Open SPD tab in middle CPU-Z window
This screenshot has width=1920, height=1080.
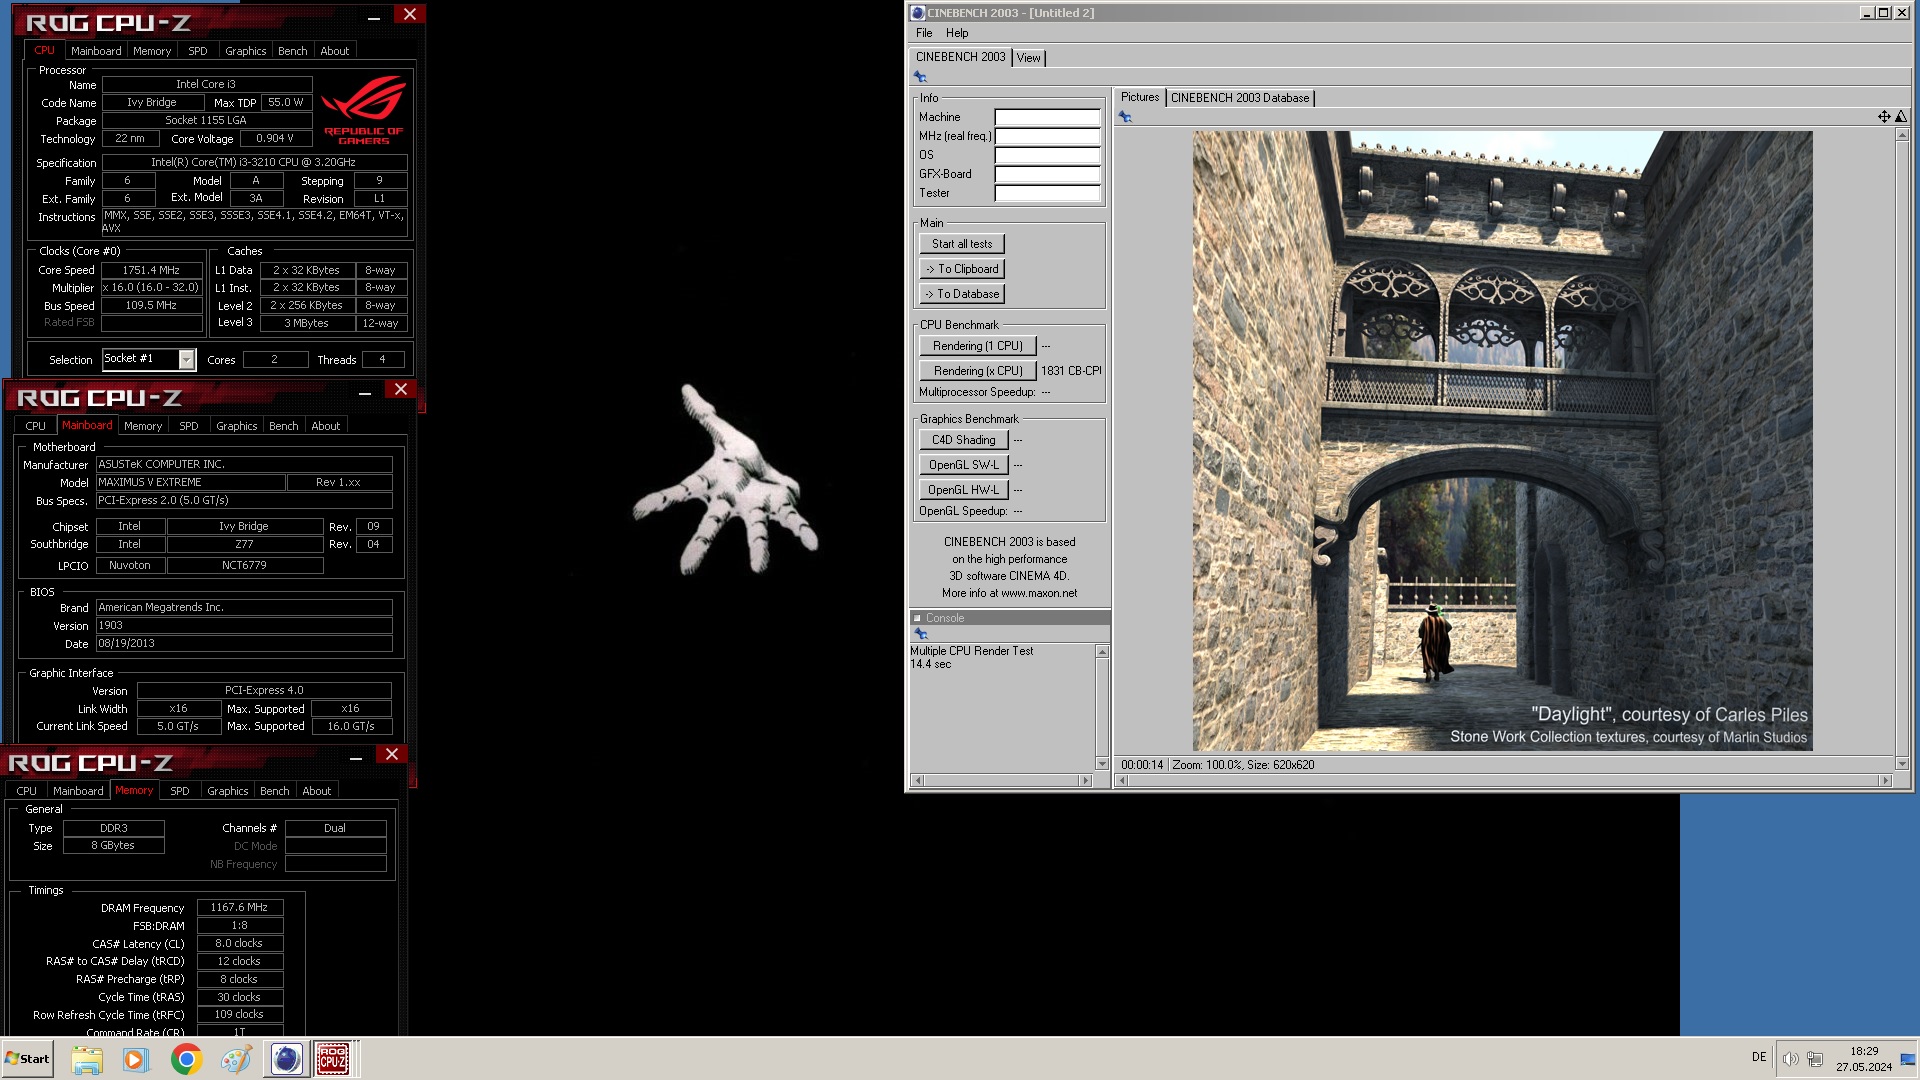[x=189, y=426]
